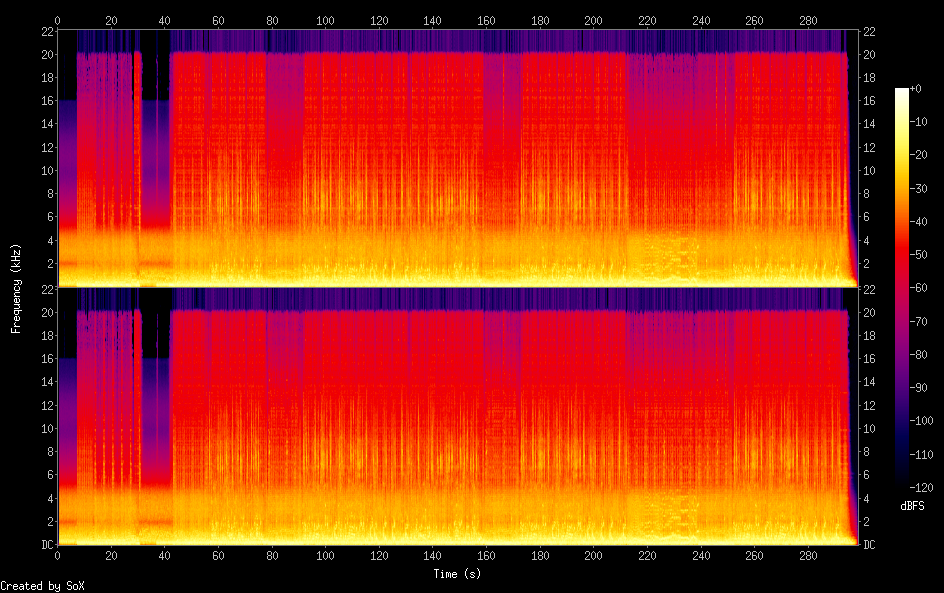
Task: Click the black bottom end of the dBFS color bar
Action: [x=902, y=482]
